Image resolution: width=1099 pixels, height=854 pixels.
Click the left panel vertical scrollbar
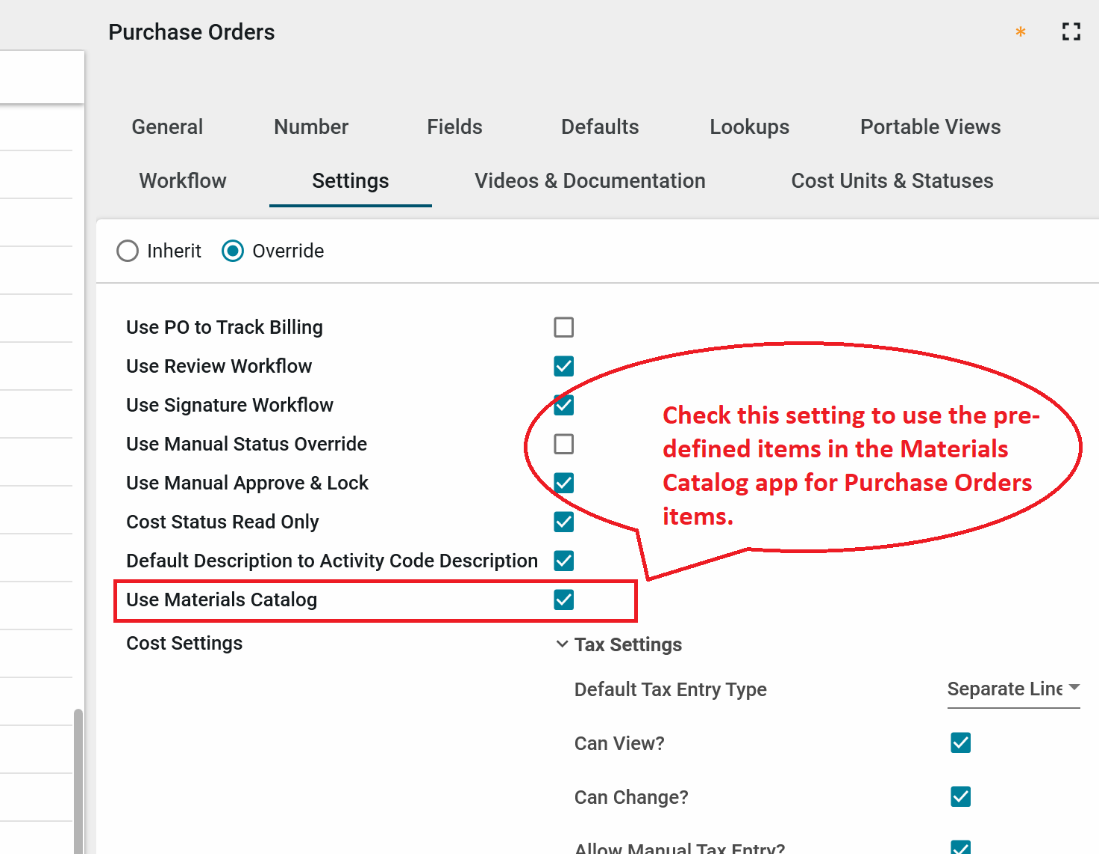click(78, 780)
